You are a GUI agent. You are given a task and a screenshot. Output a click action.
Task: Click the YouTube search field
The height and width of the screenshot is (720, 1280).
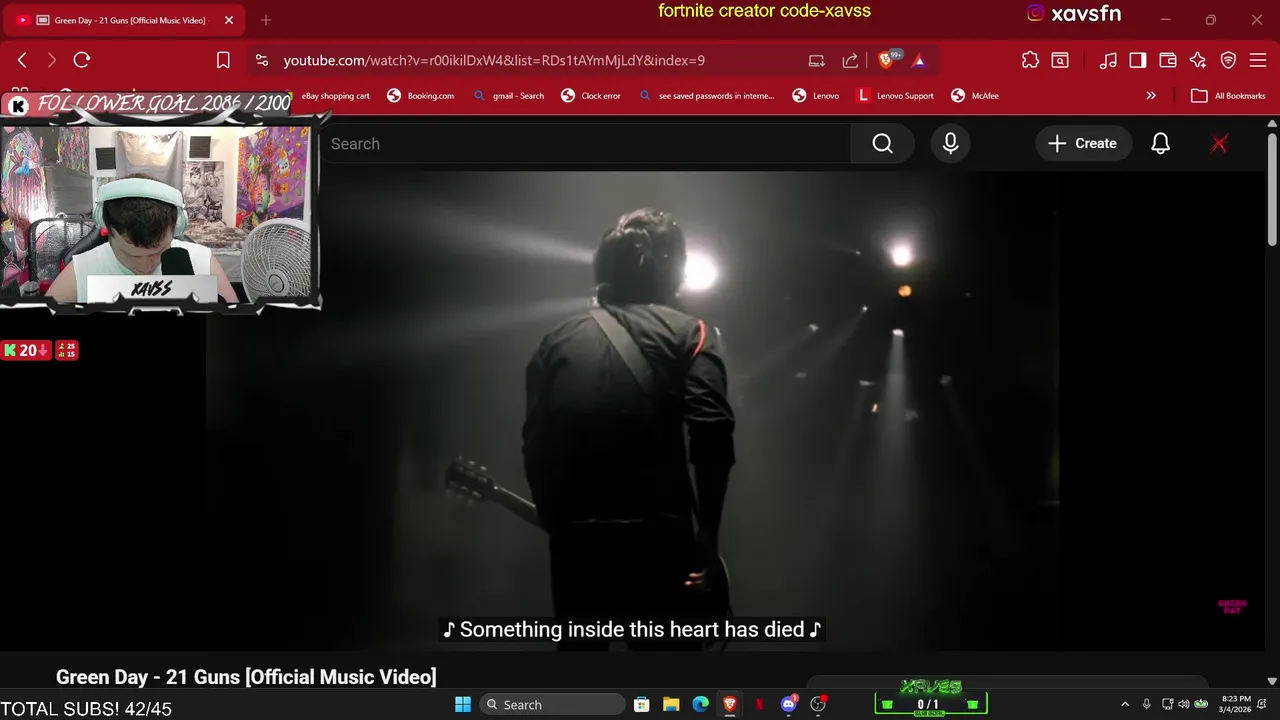pos(585,144)
